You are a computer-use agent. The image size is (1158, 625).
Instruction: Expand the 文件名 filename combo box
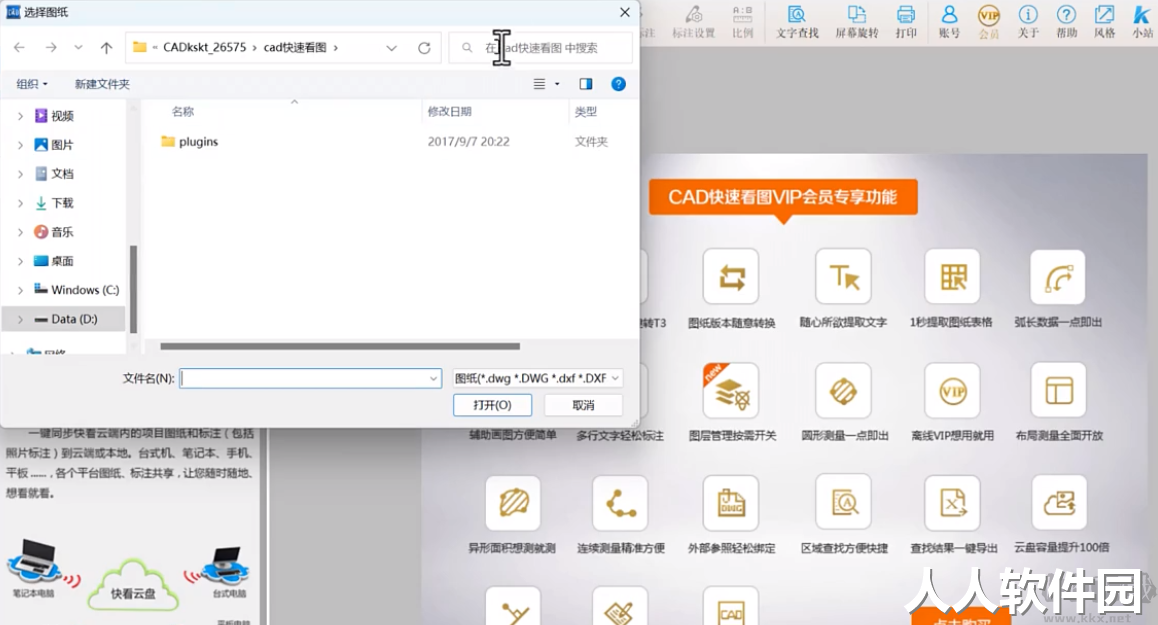(434, 378)
